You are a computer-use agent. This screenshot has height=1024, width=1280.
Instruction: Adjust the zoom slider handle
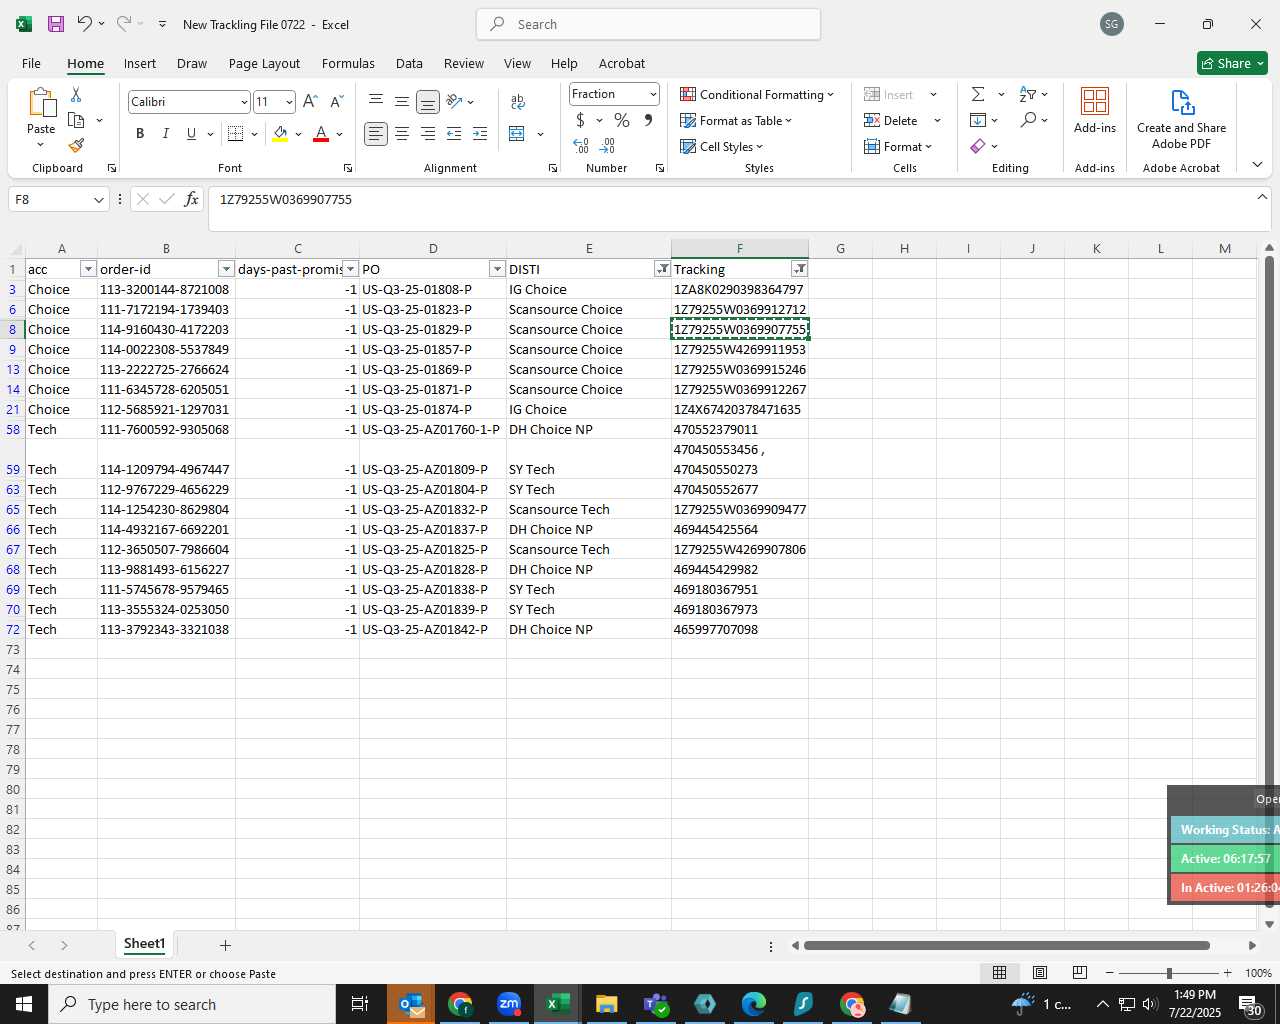coord(1169,973)
